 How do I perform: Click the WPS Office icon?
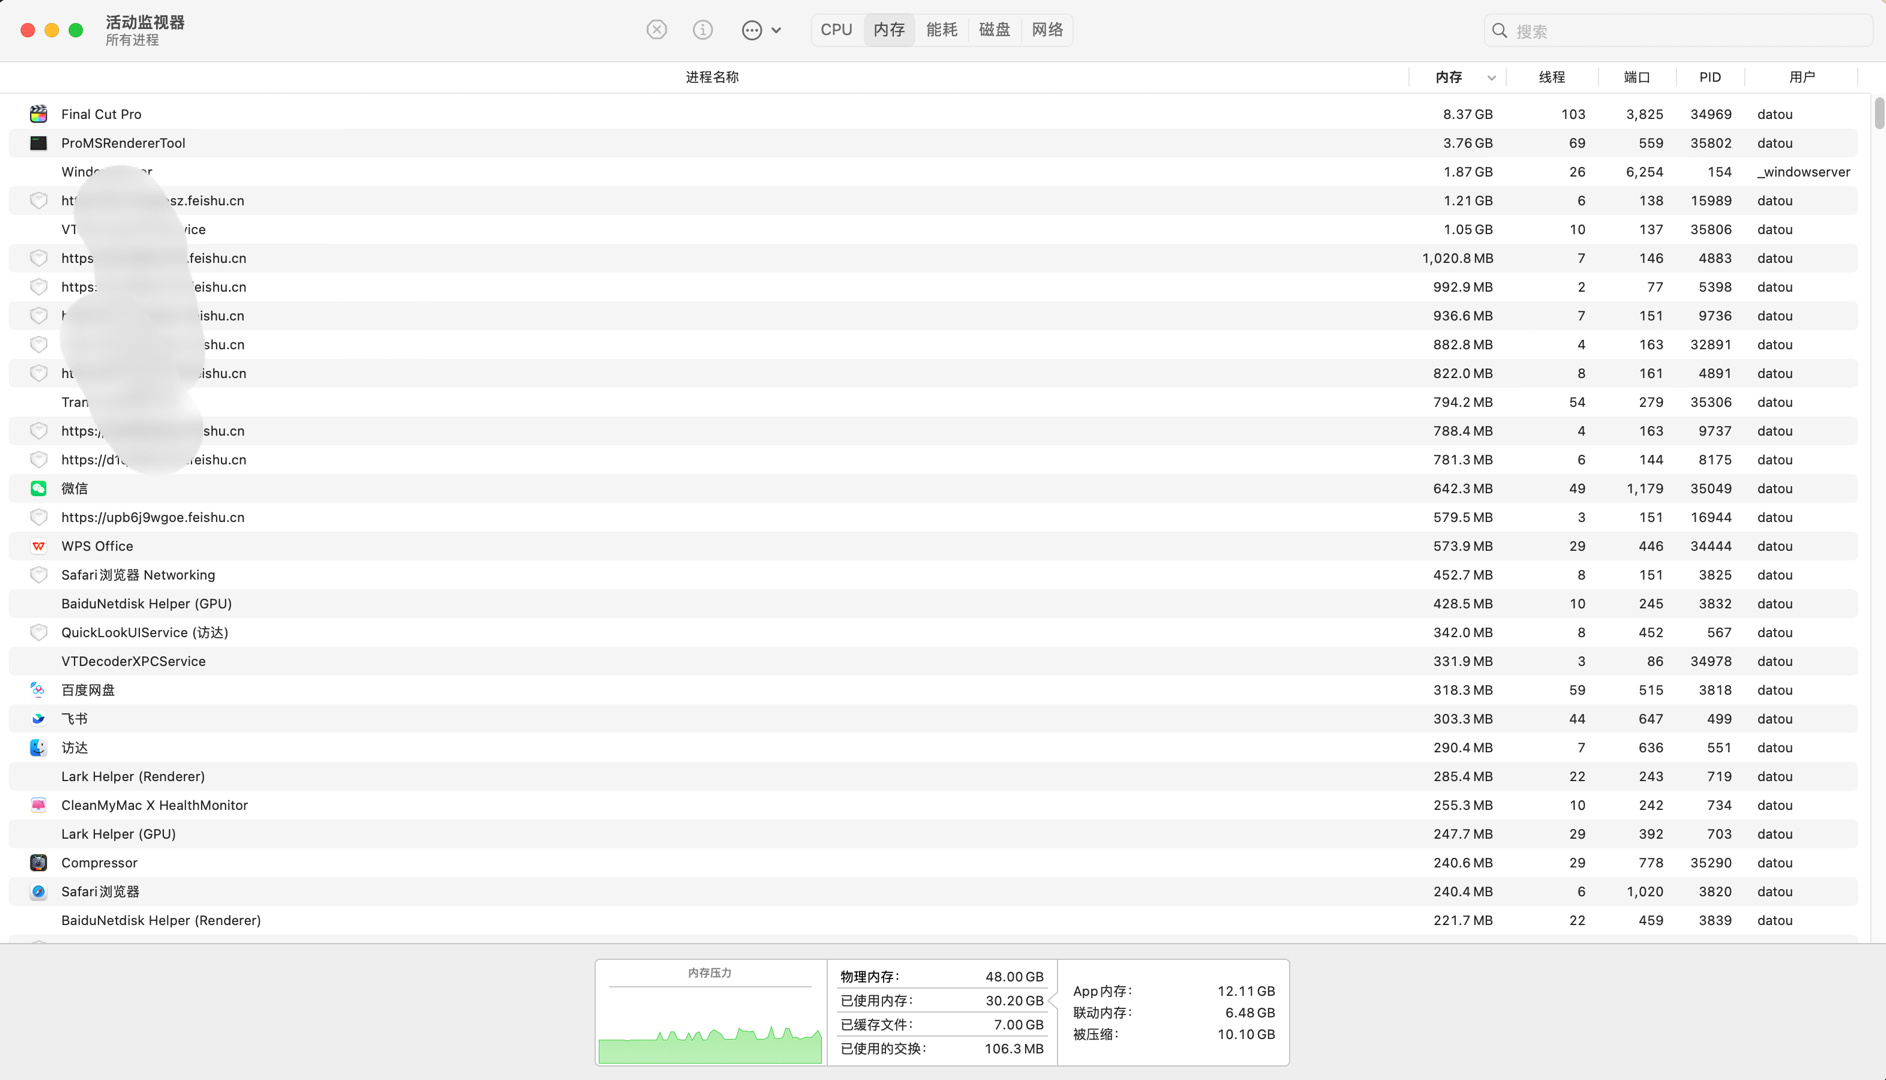(38, 546)
